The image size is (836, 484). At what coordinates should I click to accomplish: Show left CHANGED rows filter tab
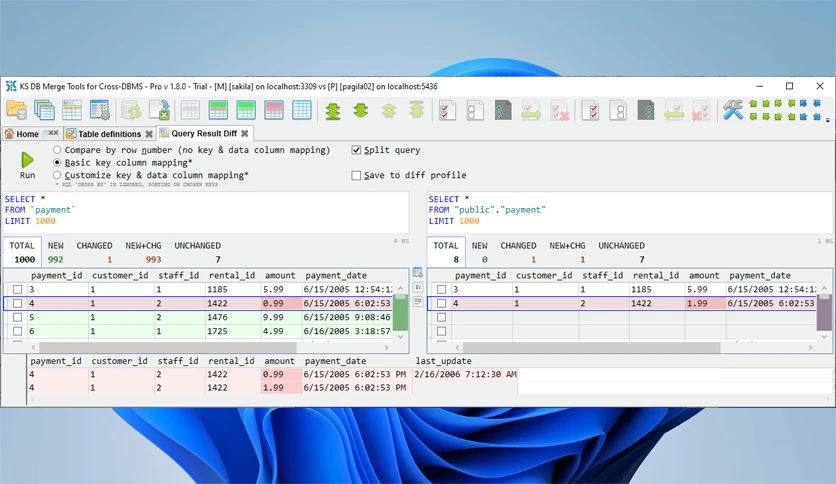pos(94,252)
